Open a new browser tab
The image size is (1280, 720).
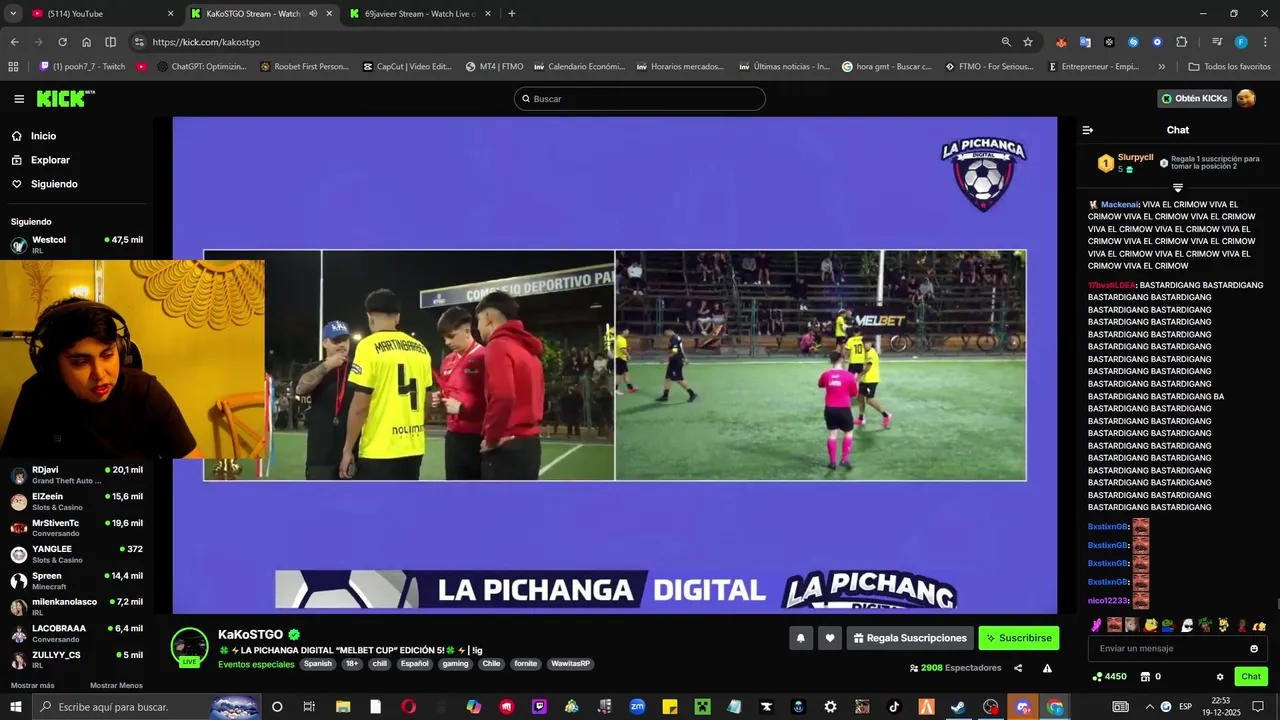click(x=512, y=14)
